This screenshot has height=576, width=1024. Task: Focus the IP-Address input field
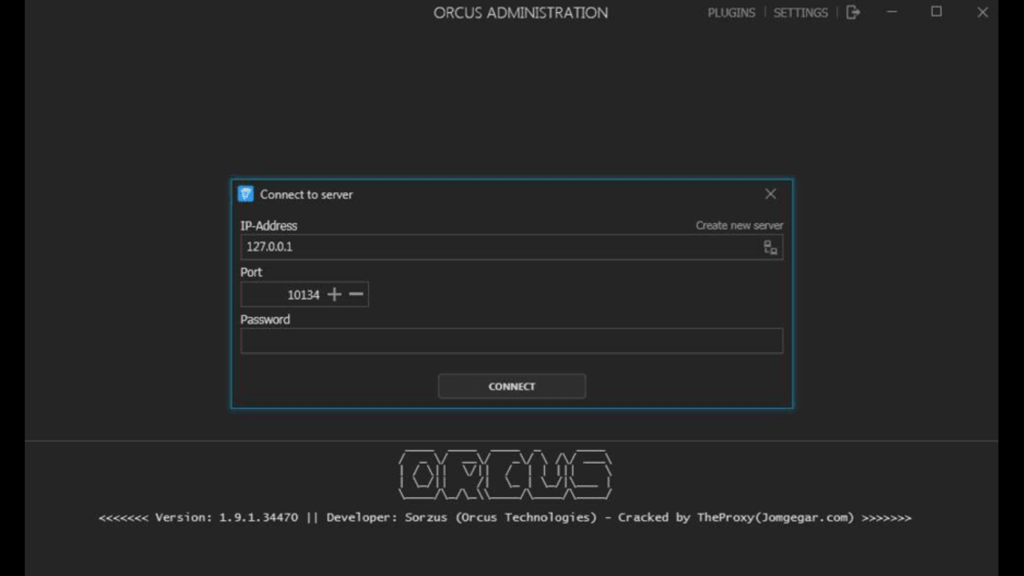click(x=511, y=247)
